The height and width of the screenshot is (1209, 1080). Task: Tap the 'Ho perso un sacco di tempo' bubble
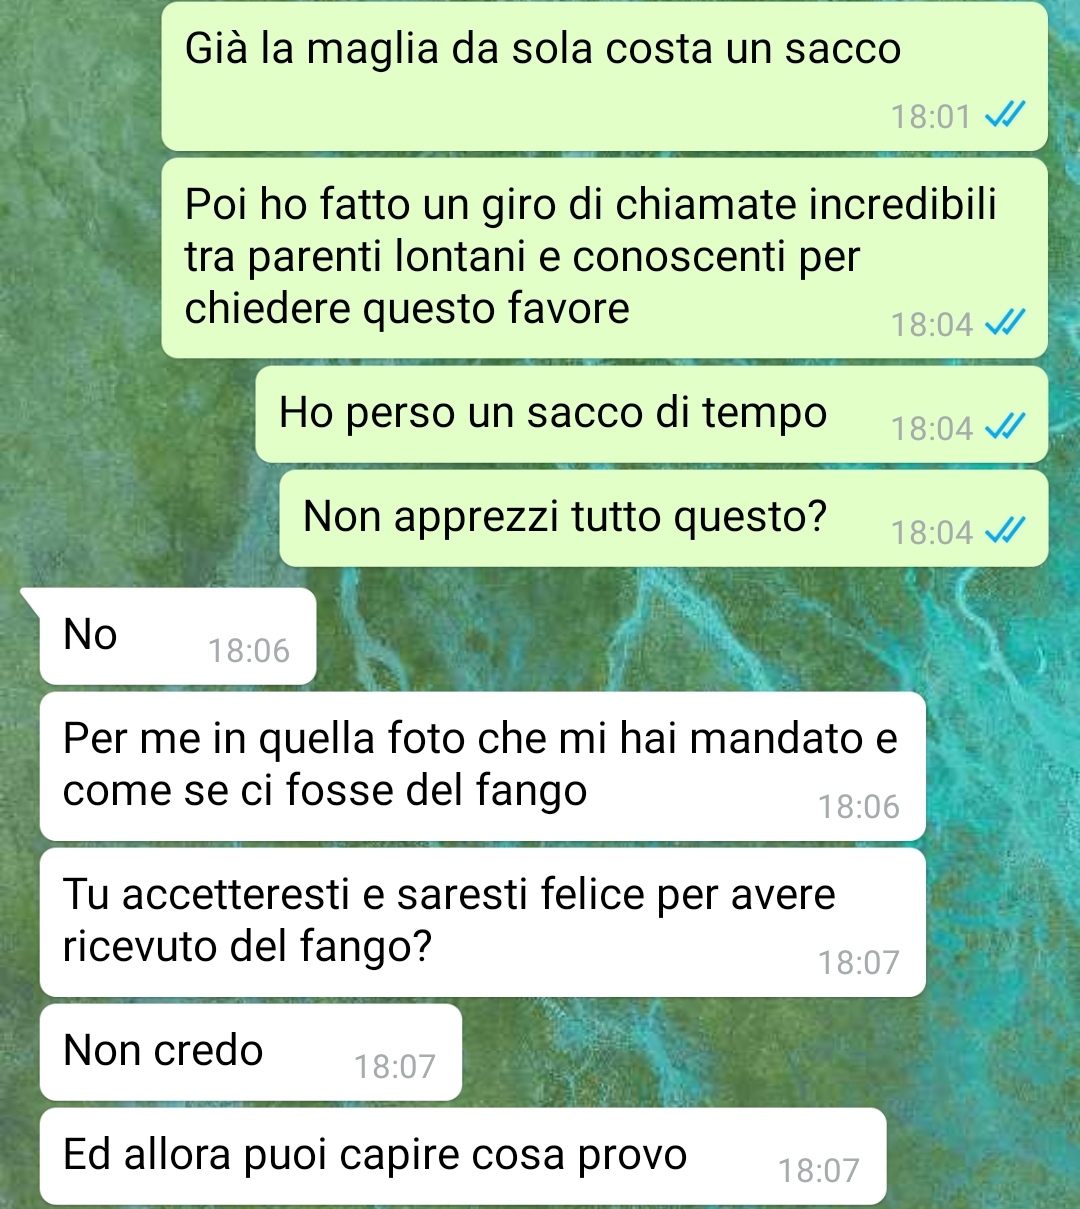[651, 414]
